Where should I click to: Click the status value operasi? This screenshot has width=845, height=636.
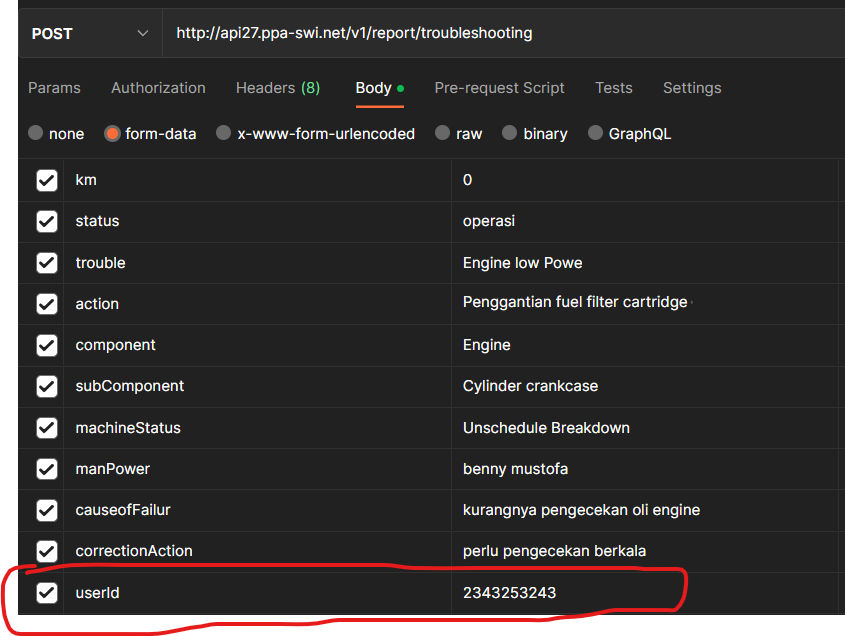pos(489,221)
